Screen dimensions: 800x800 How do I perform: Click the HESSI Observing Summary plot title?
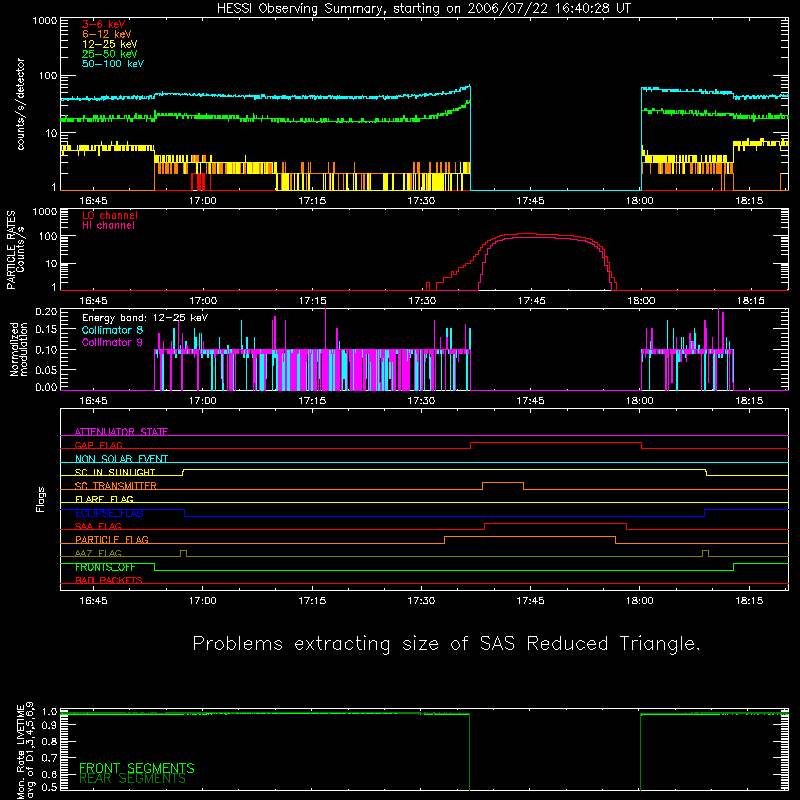[x=424, y=9]
